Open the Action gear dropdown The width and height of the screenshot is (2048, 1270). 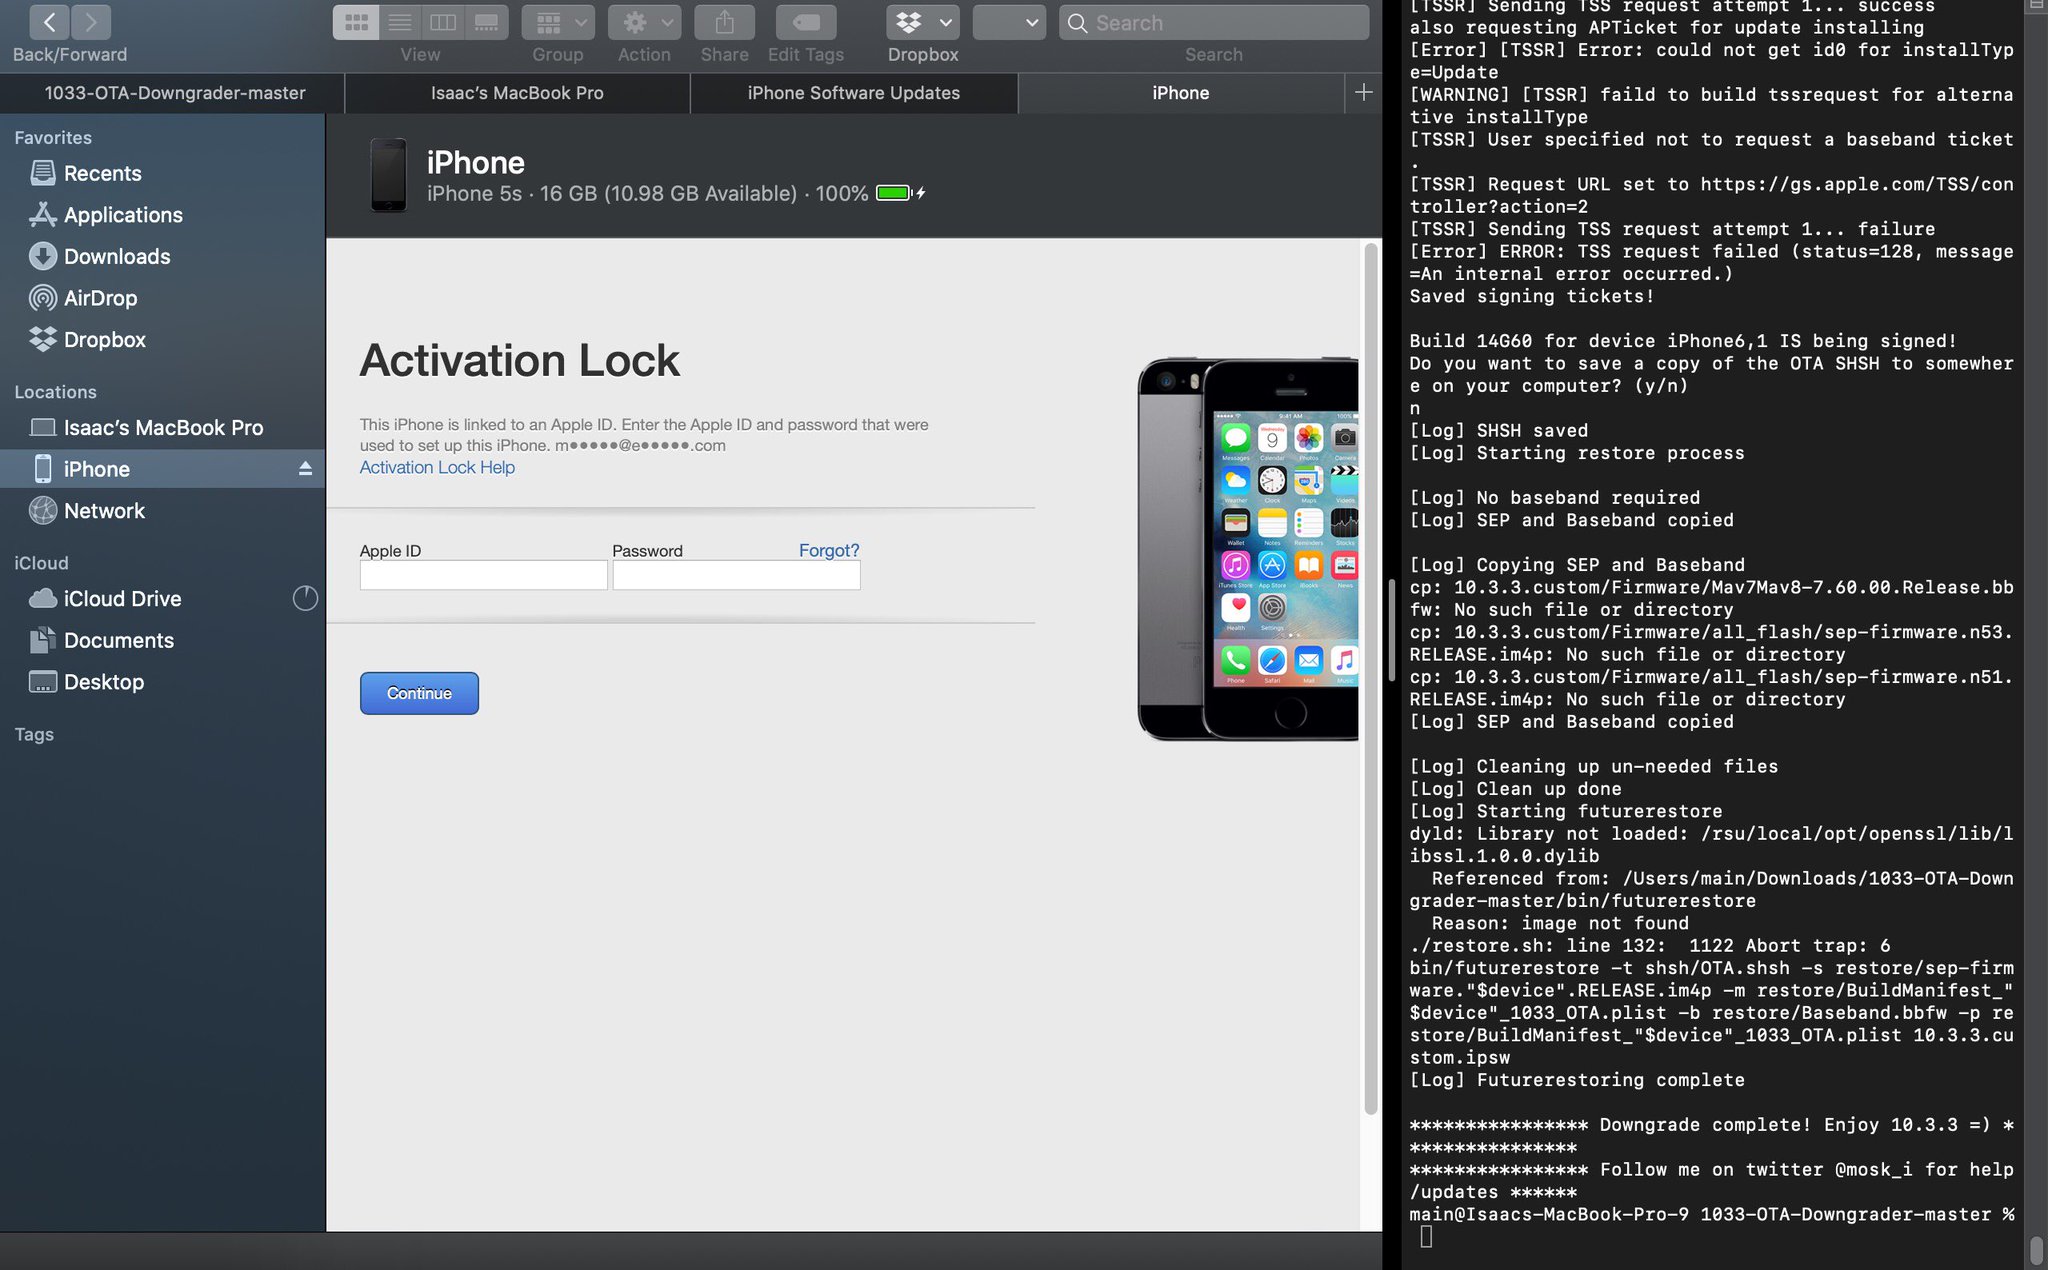(x=644, y=22)
